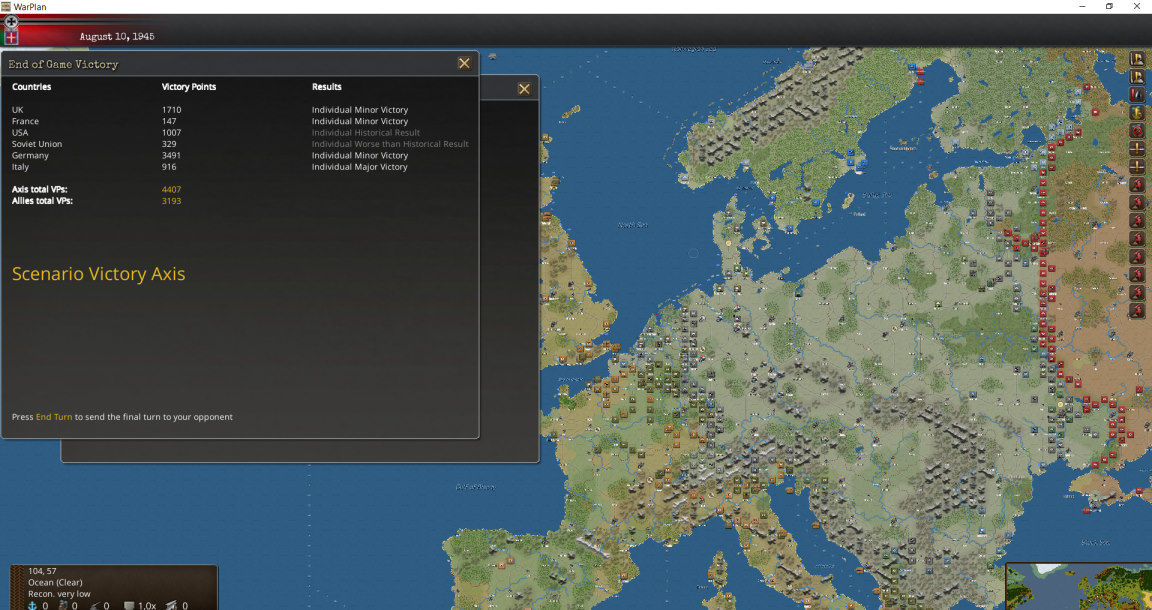Click the End Turn link text
This screenshot has height=610, width=1152.
(x=54, y=417)
